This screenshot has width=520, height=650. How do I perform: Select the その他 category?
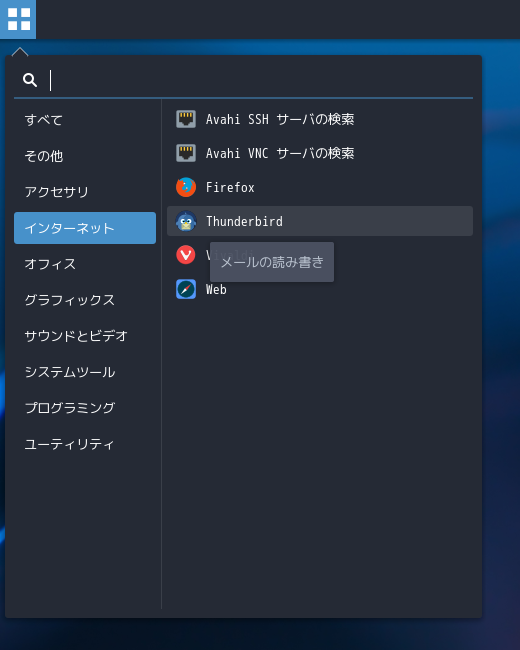pyautogui.click(x=85, y=156)
